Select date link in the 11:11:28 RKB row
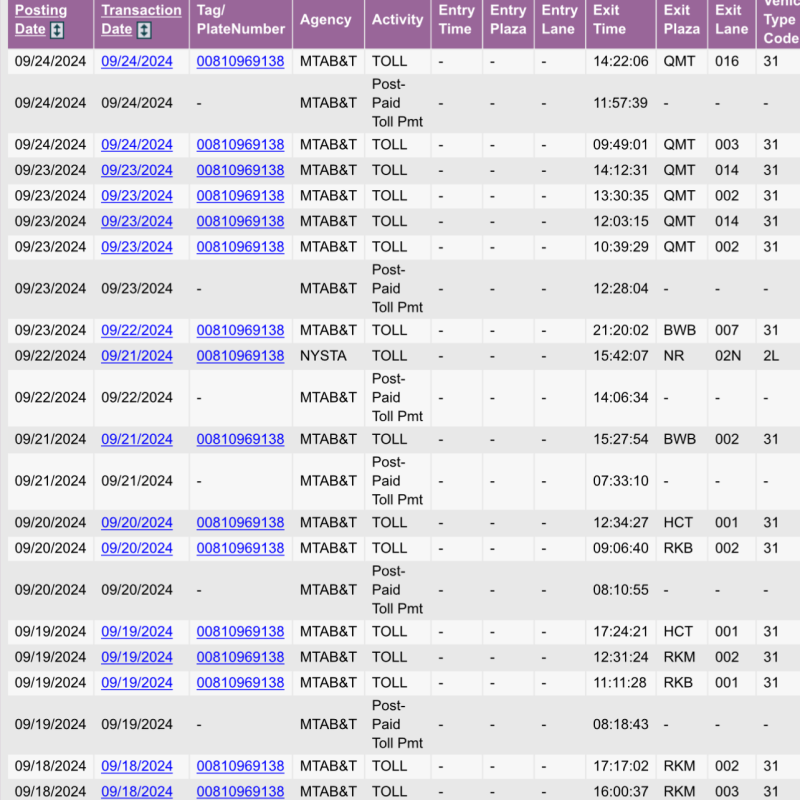The width and height of the screenshot is (800, 800). (137, 682)
